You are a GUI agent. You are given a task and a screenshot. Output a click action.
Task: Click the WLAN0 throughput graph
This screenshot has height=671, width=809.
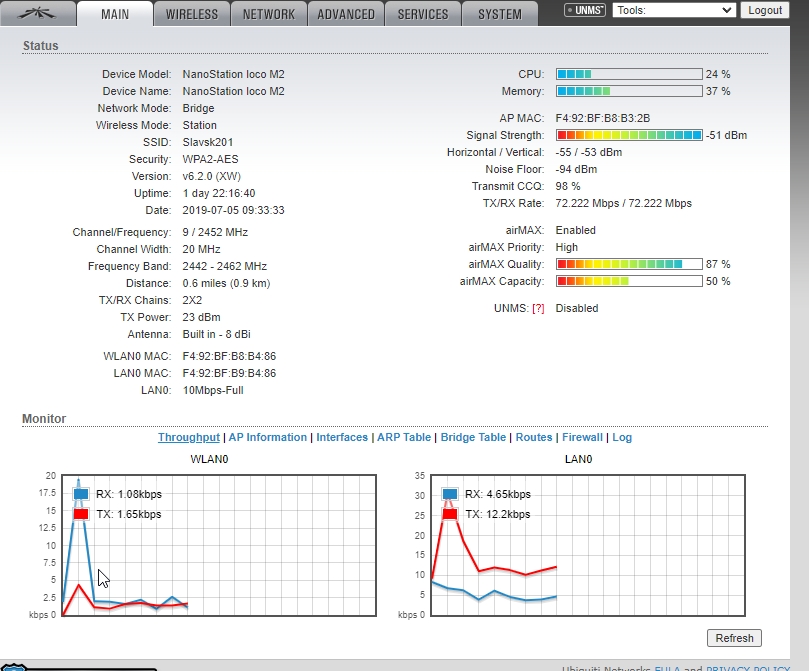(219, 545)
